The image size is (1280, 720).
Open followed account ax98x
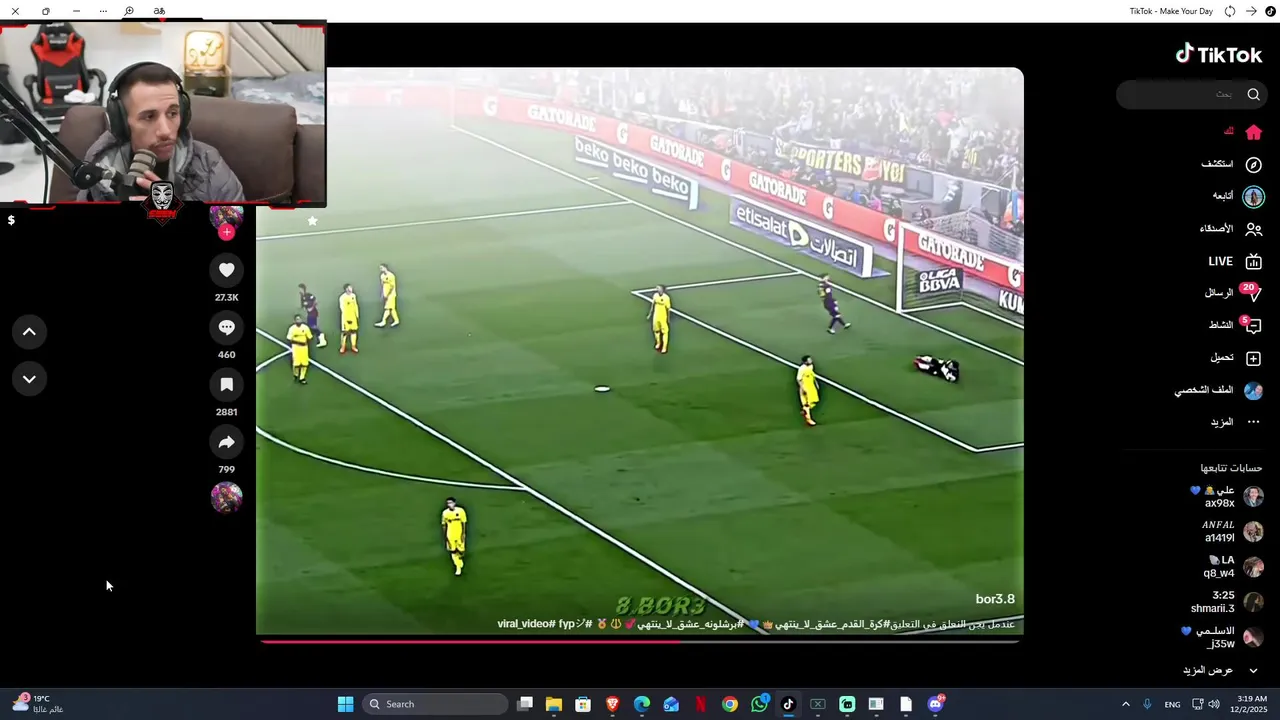coord(1226,497)
